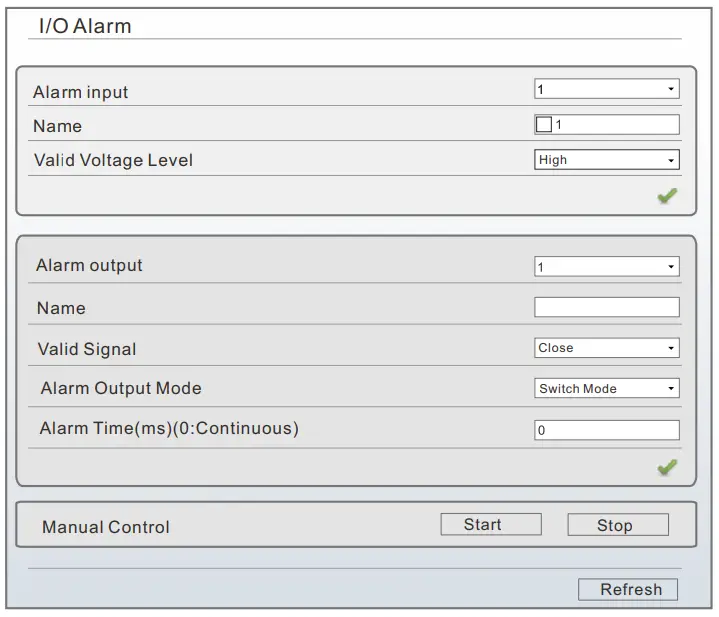
Task: Click the Valid Voltage Level label
Action: tap(113, 160)
